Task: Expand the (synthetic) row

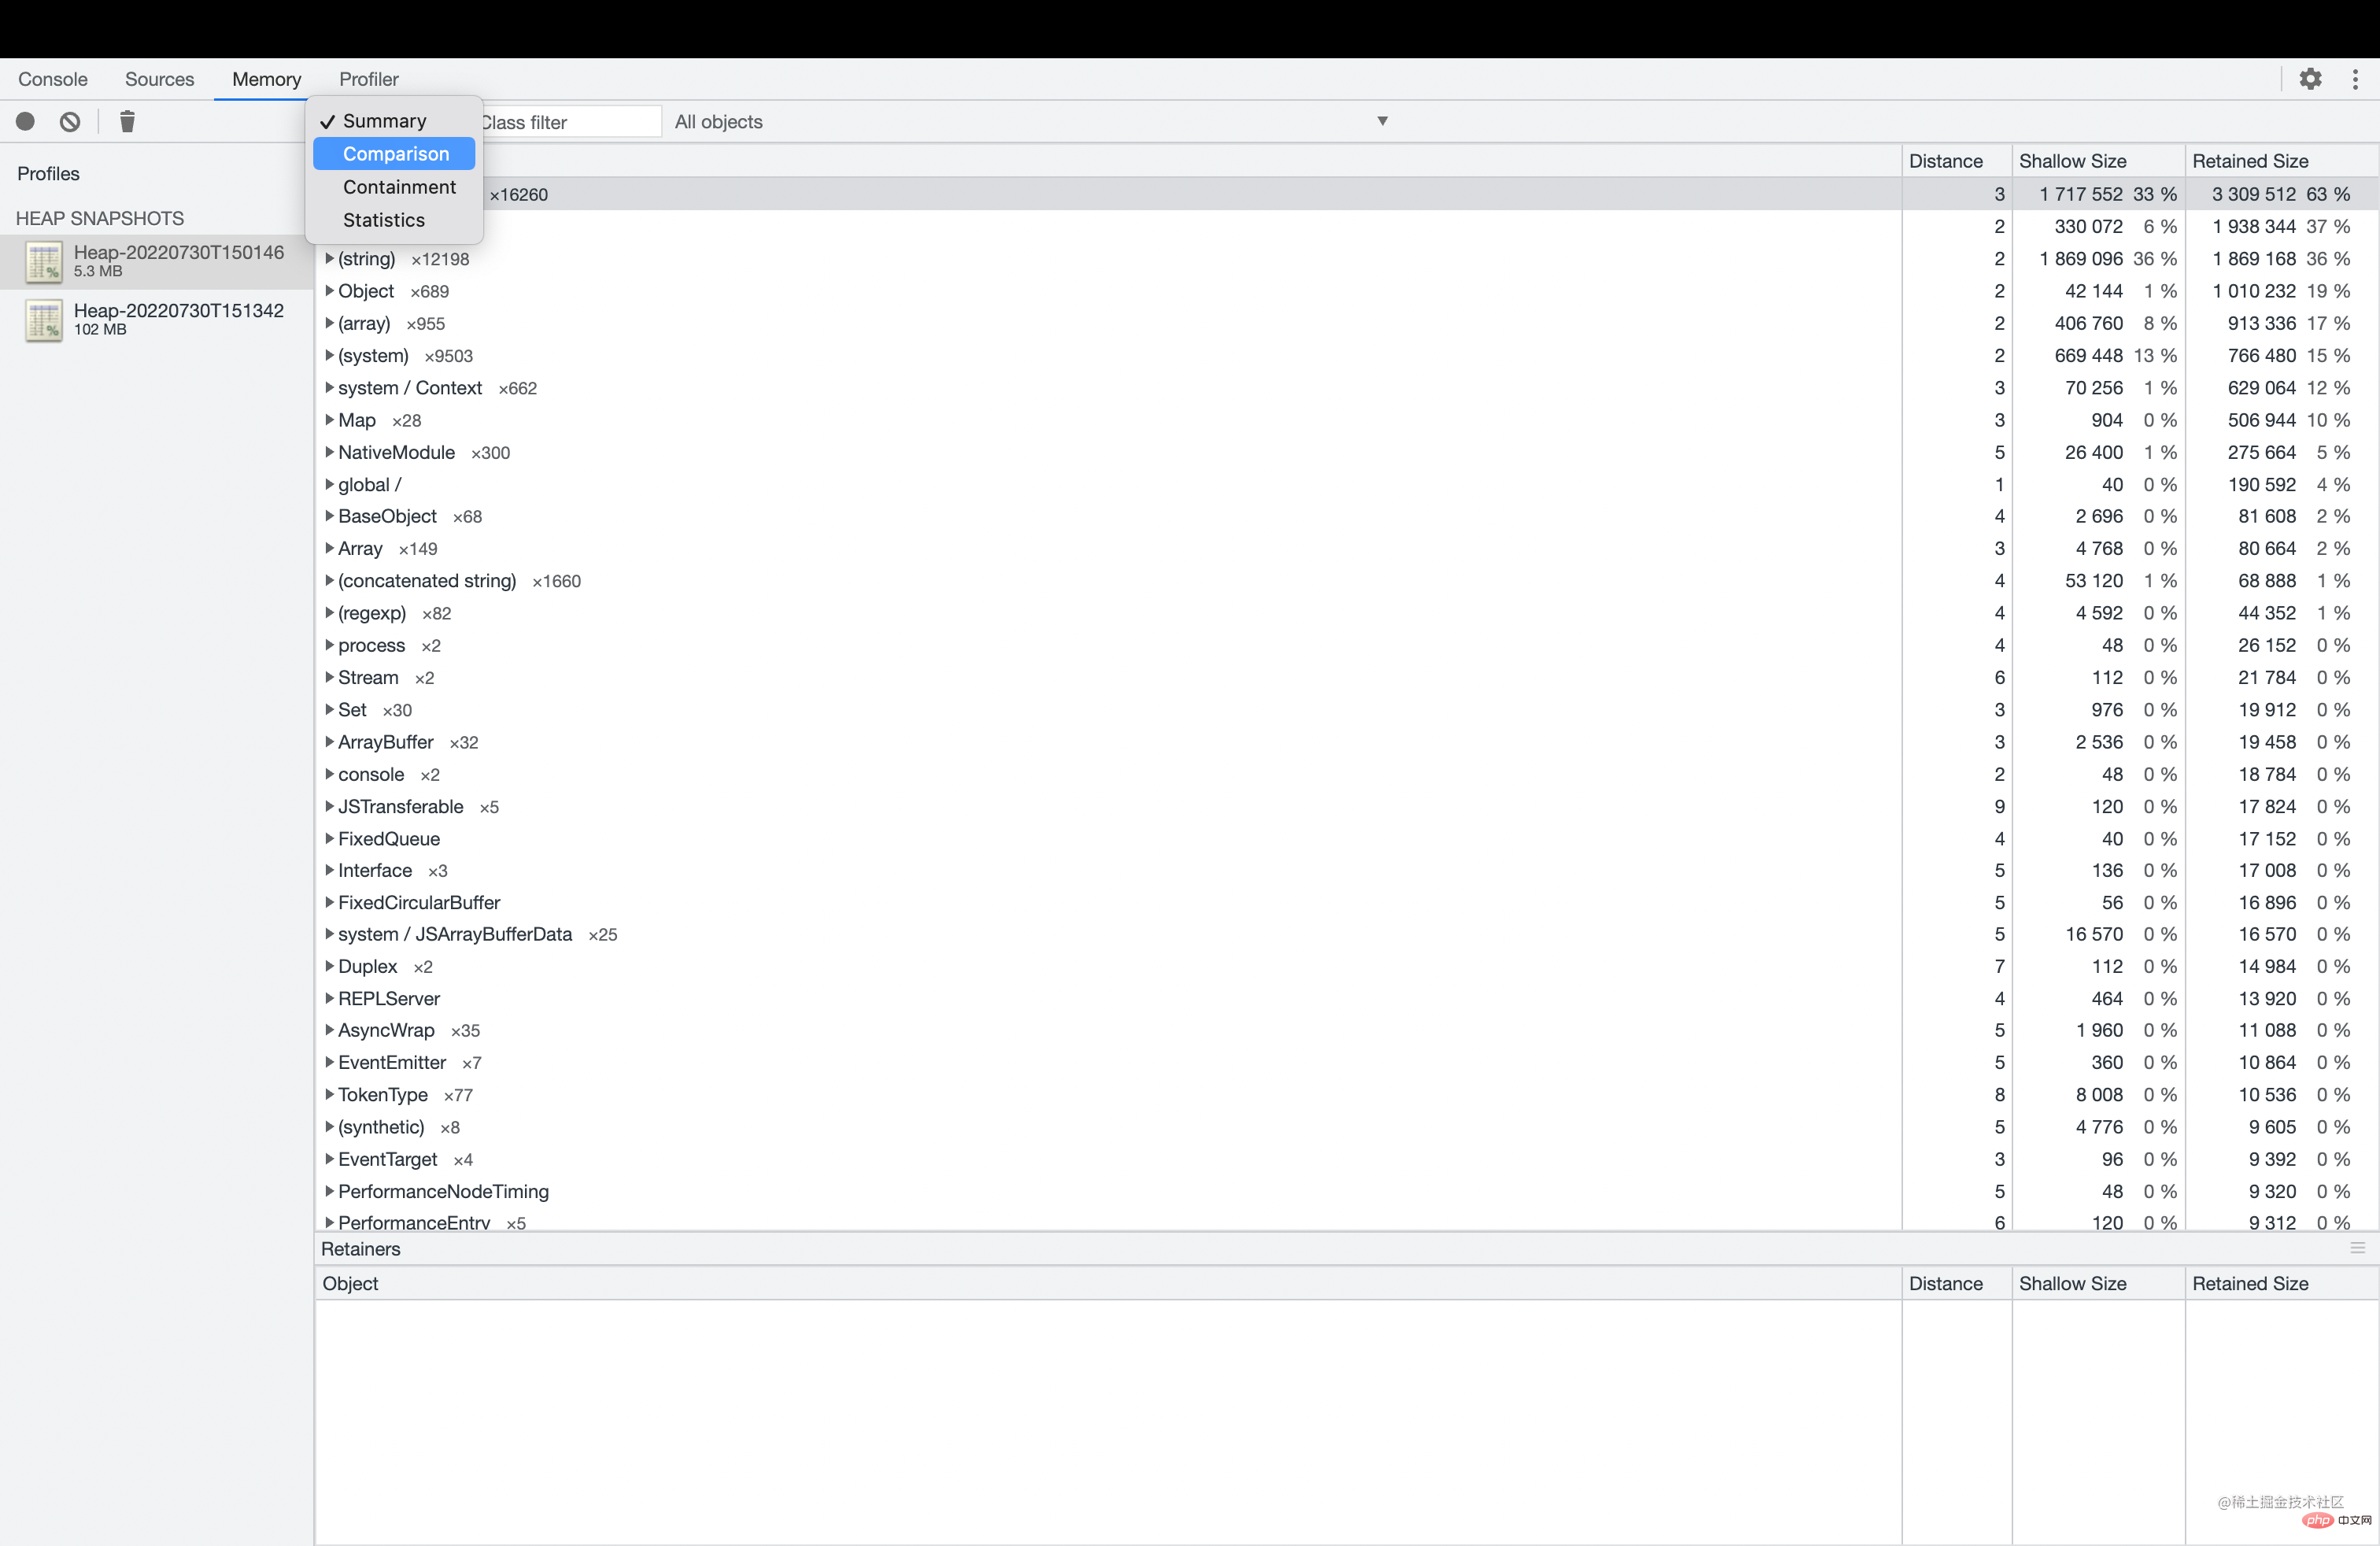Action: (x=329, y=1127)
